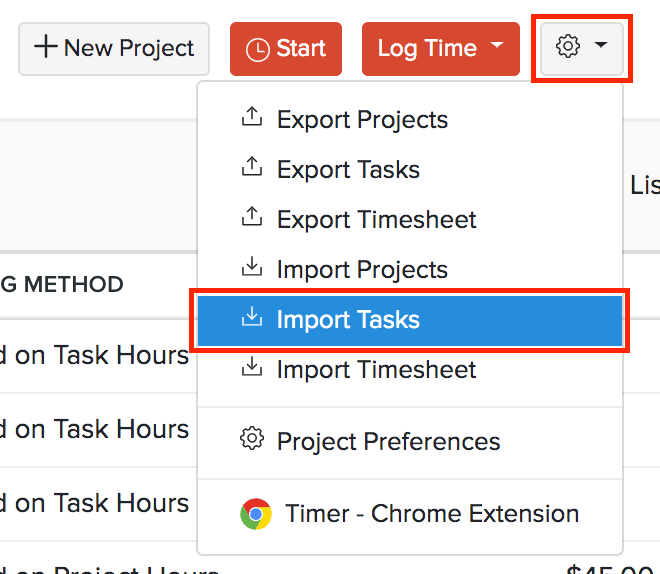
Task: Select Timer - Chrome Extension option
Action: click(x=432, y=514)
